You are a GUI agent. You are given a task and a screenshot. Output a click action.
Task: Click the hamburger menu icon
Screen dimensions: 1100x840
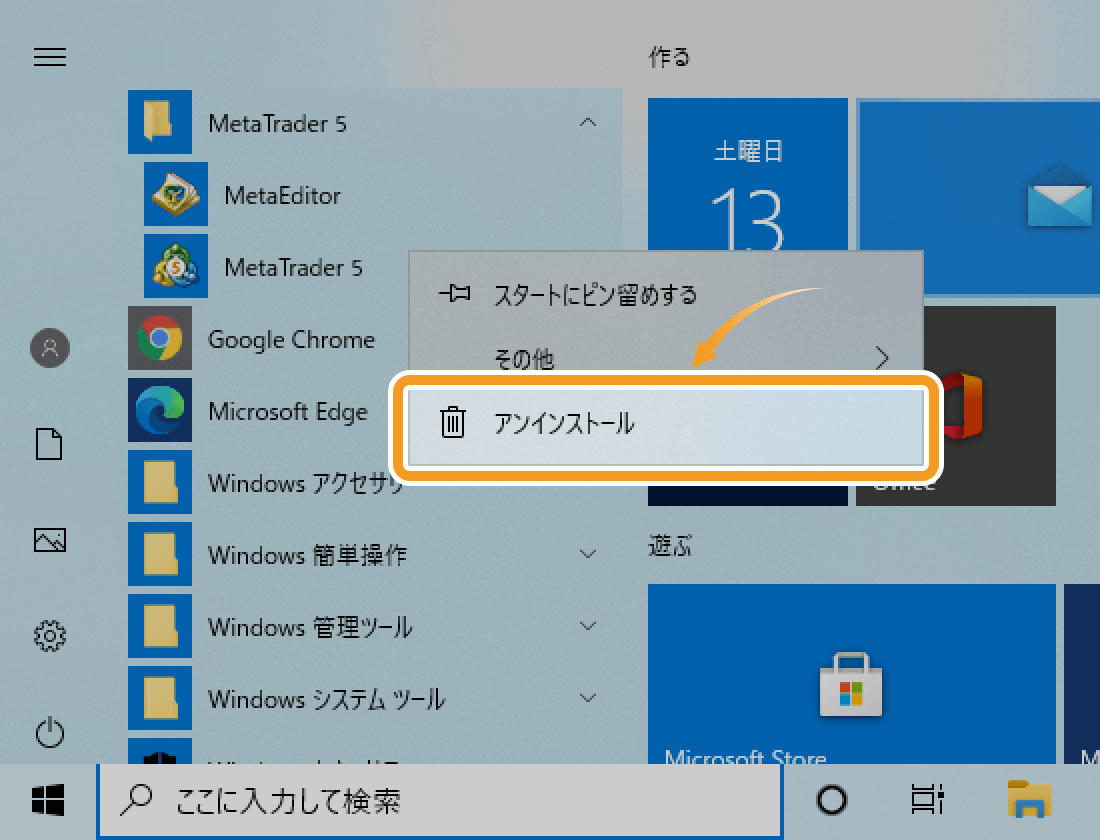(x=50, y=57)
